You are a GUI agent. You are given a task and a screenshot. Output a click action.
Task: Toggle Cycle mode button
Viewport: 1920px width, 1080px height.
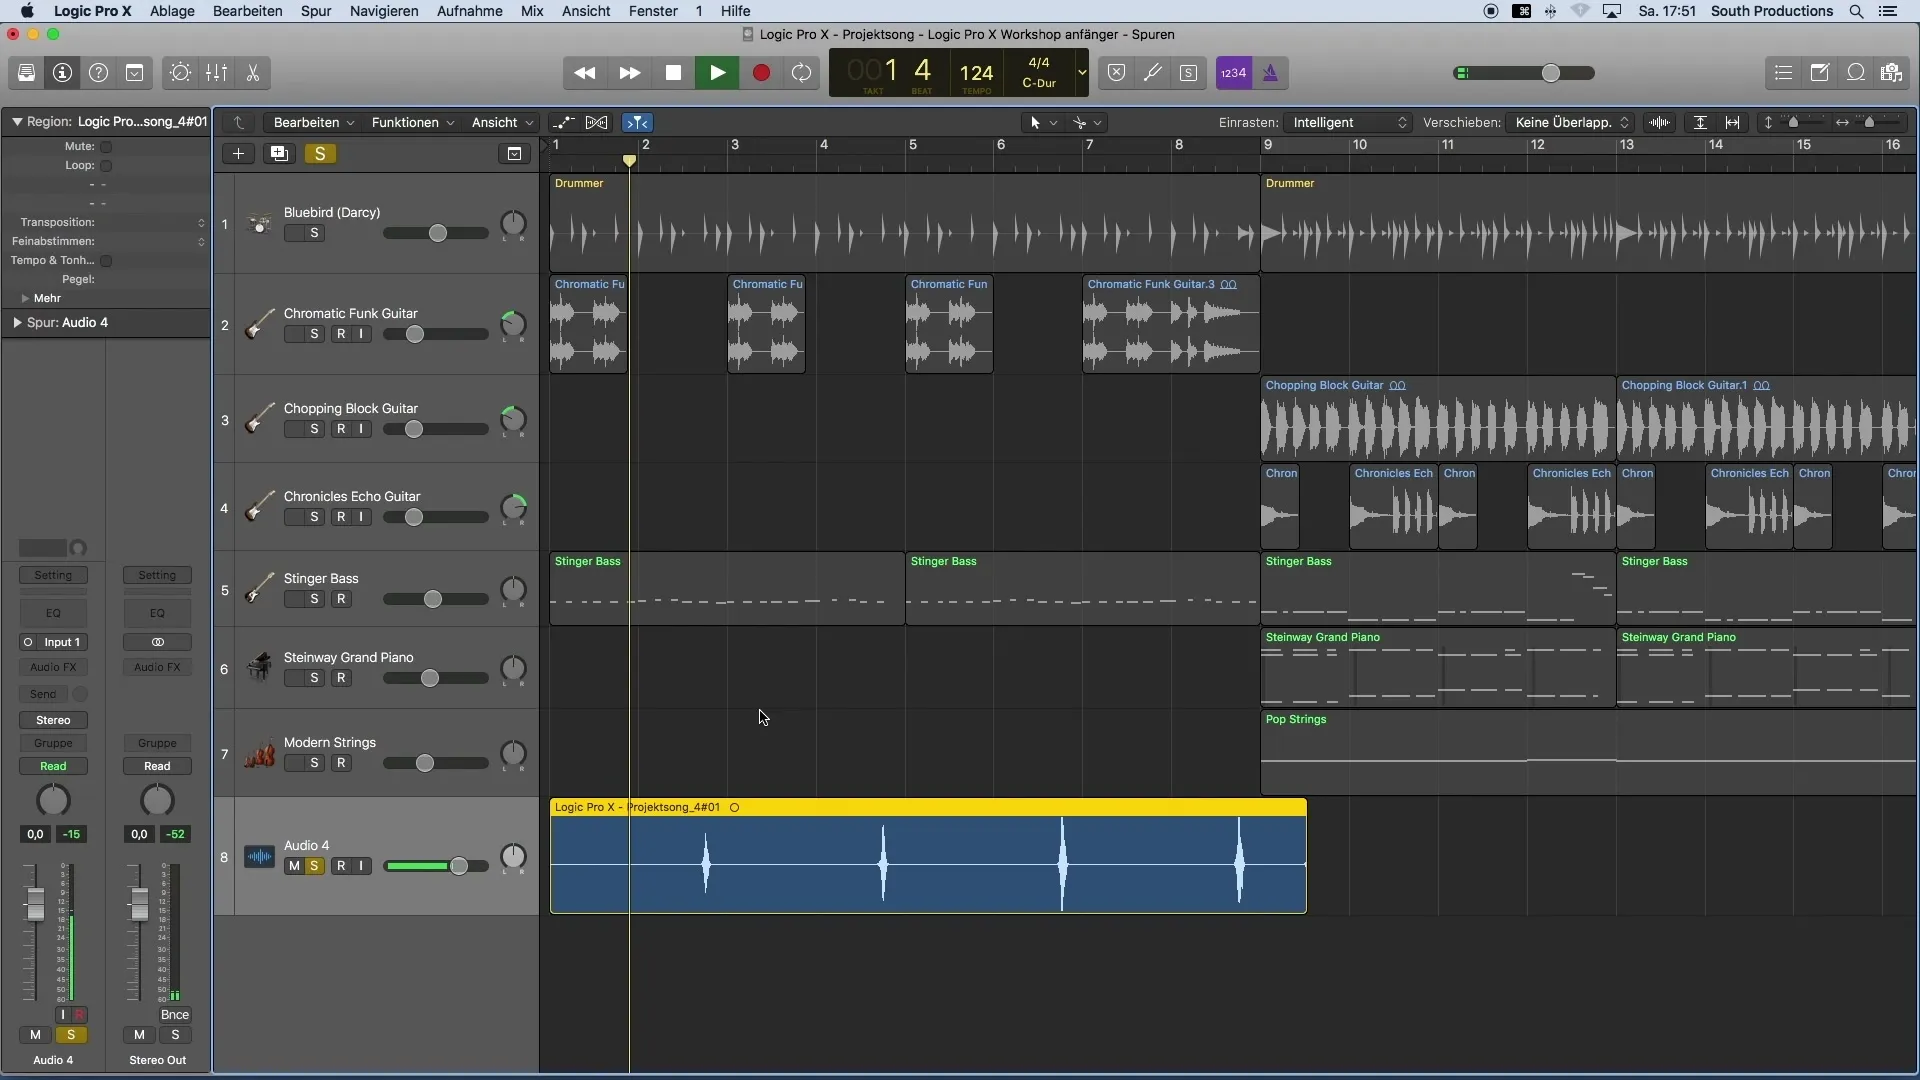tap(802, 73)
